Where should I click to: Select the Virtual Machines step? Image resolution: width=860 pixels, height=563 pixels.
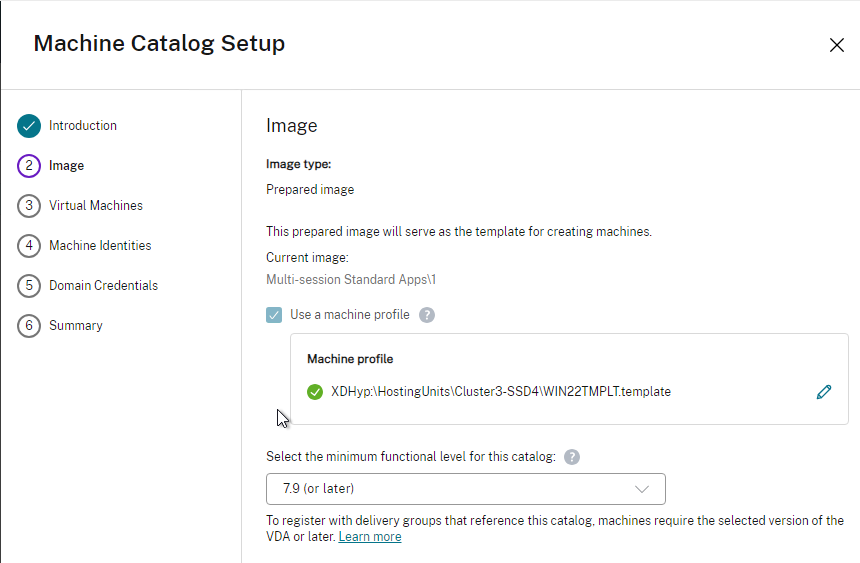(x=96, y=206)
